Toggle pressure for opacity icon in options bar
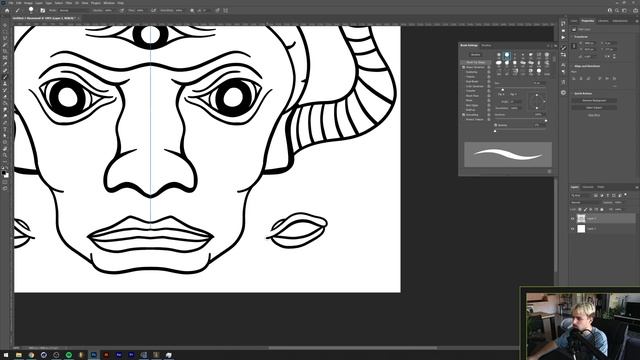The height and width of the screenshot is (360, 640). [122, 11]
